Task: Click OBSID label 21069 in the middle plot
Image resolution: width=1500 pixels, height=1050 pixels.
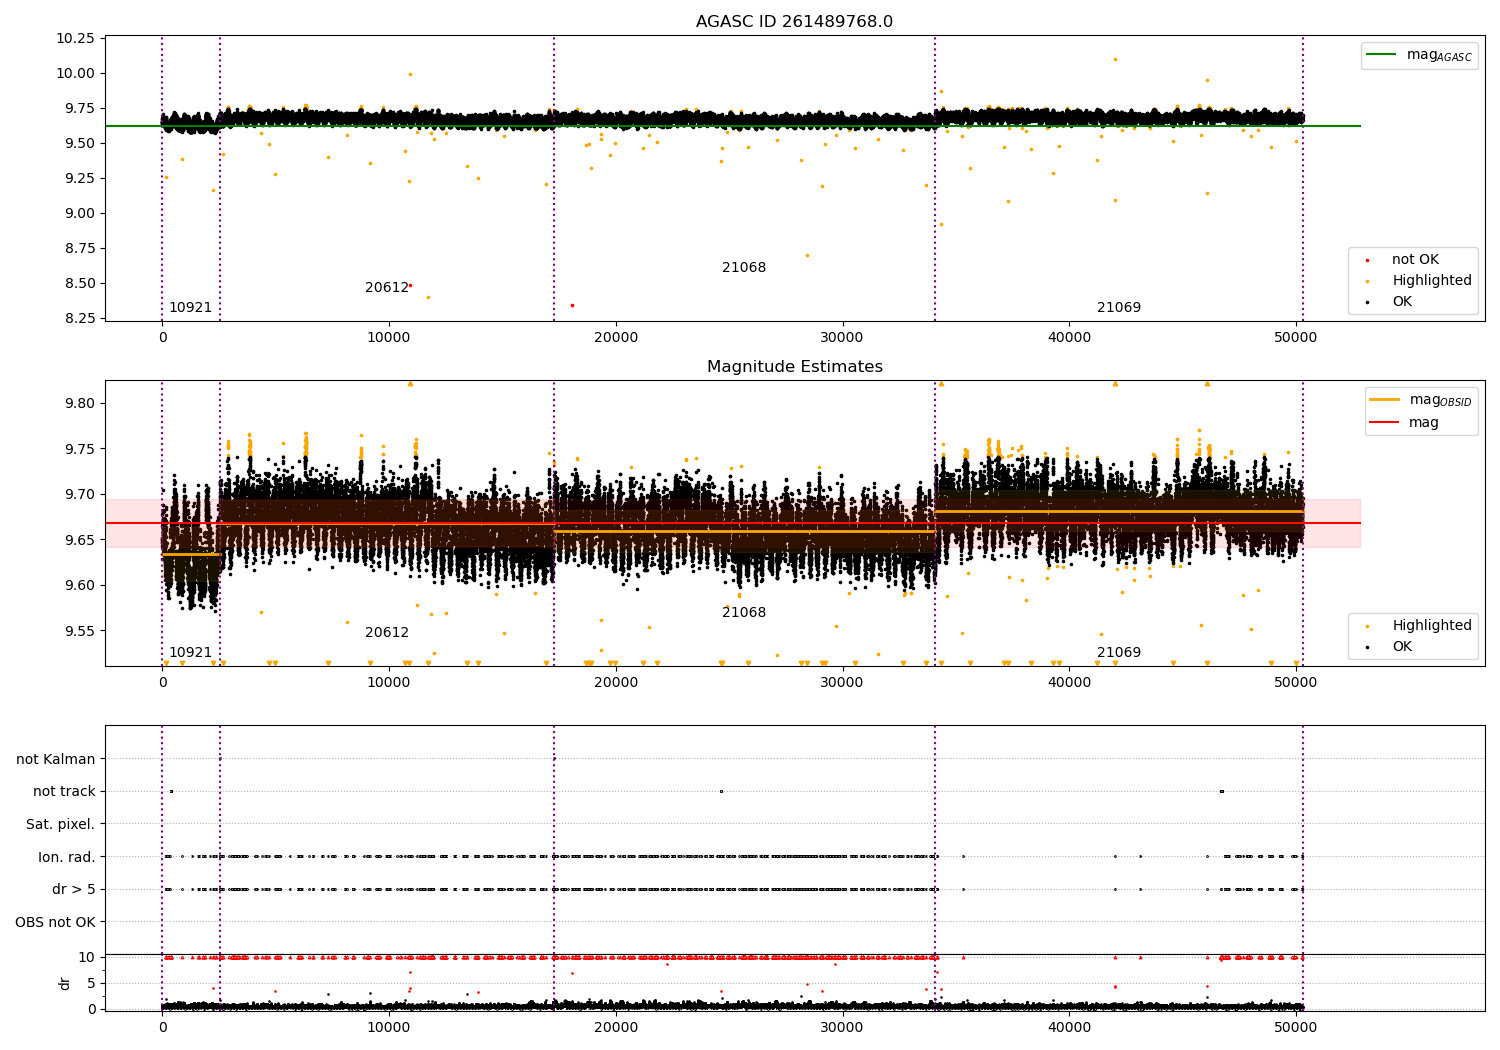Action: [1119, 653]
